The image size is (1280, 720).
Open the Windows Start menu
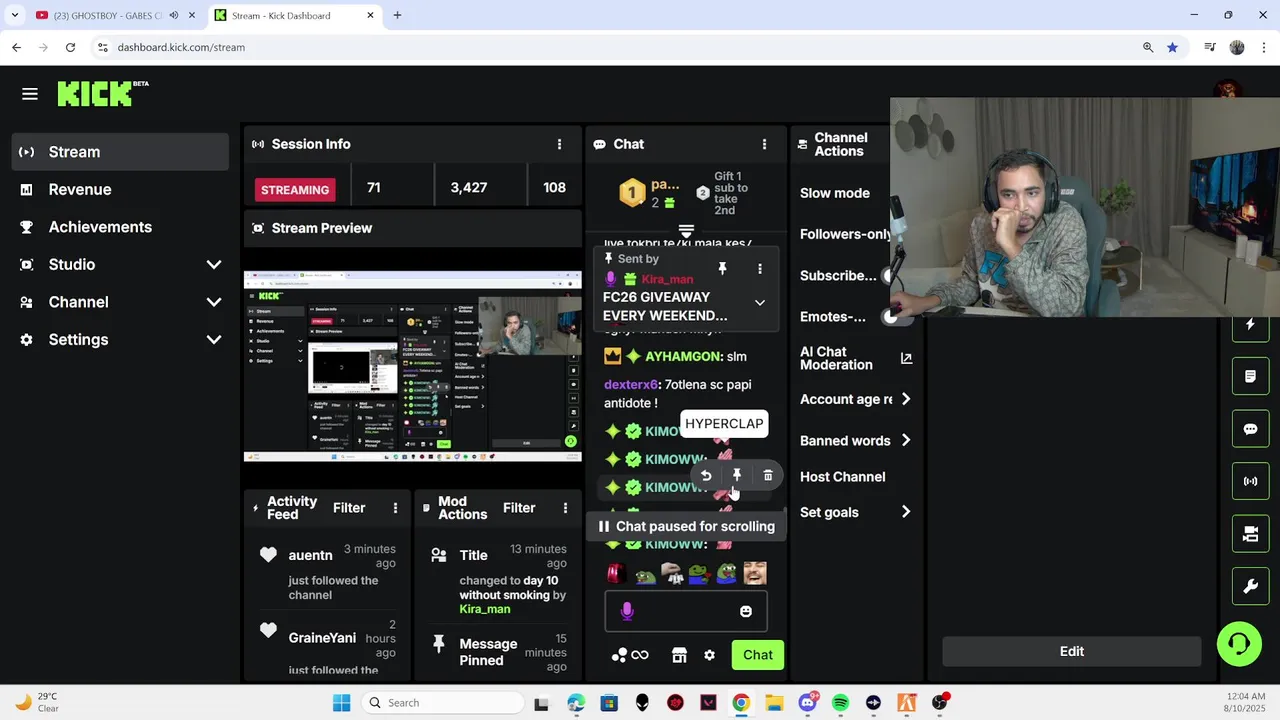click(x=341, y=703)
